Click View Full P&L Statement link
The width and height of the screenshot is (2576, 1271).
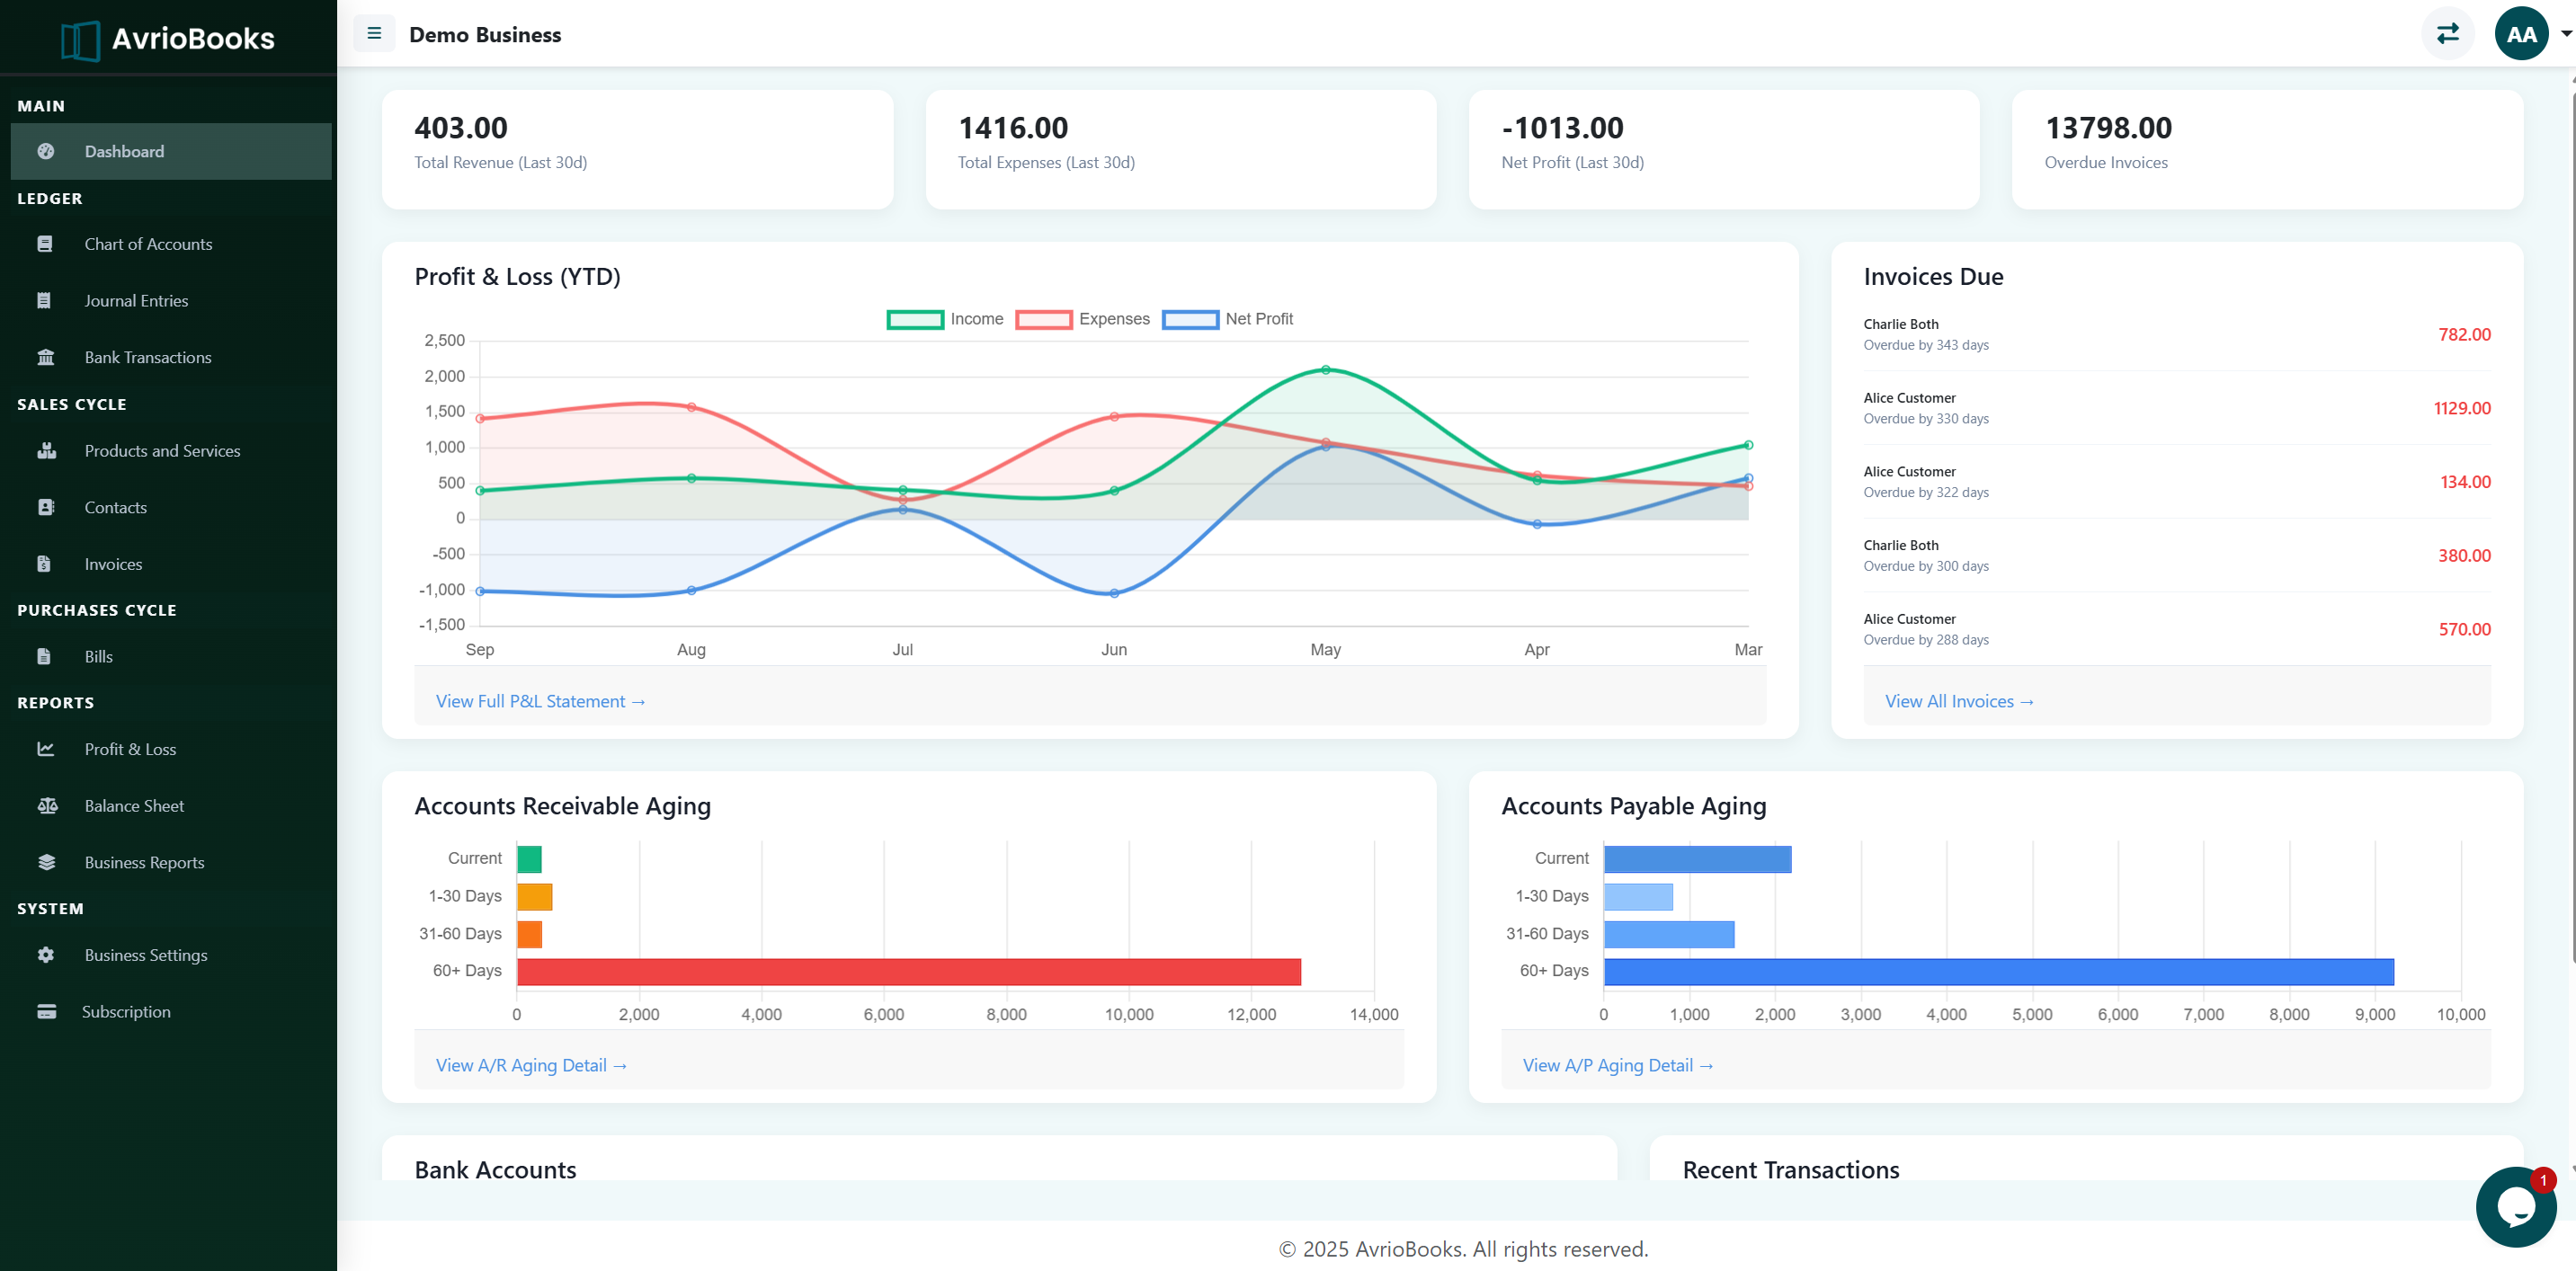(540, 701)
